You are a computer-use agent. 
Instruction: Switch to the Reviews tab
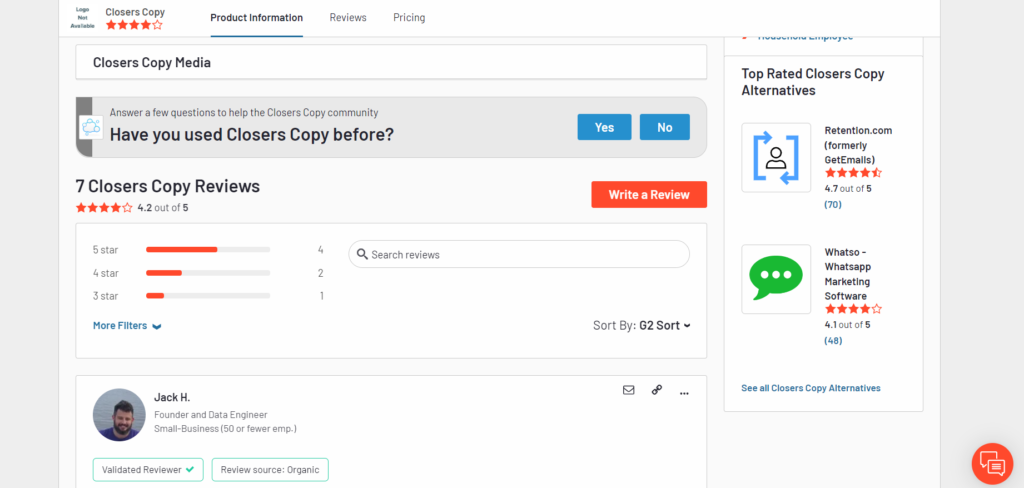point(347,18)
